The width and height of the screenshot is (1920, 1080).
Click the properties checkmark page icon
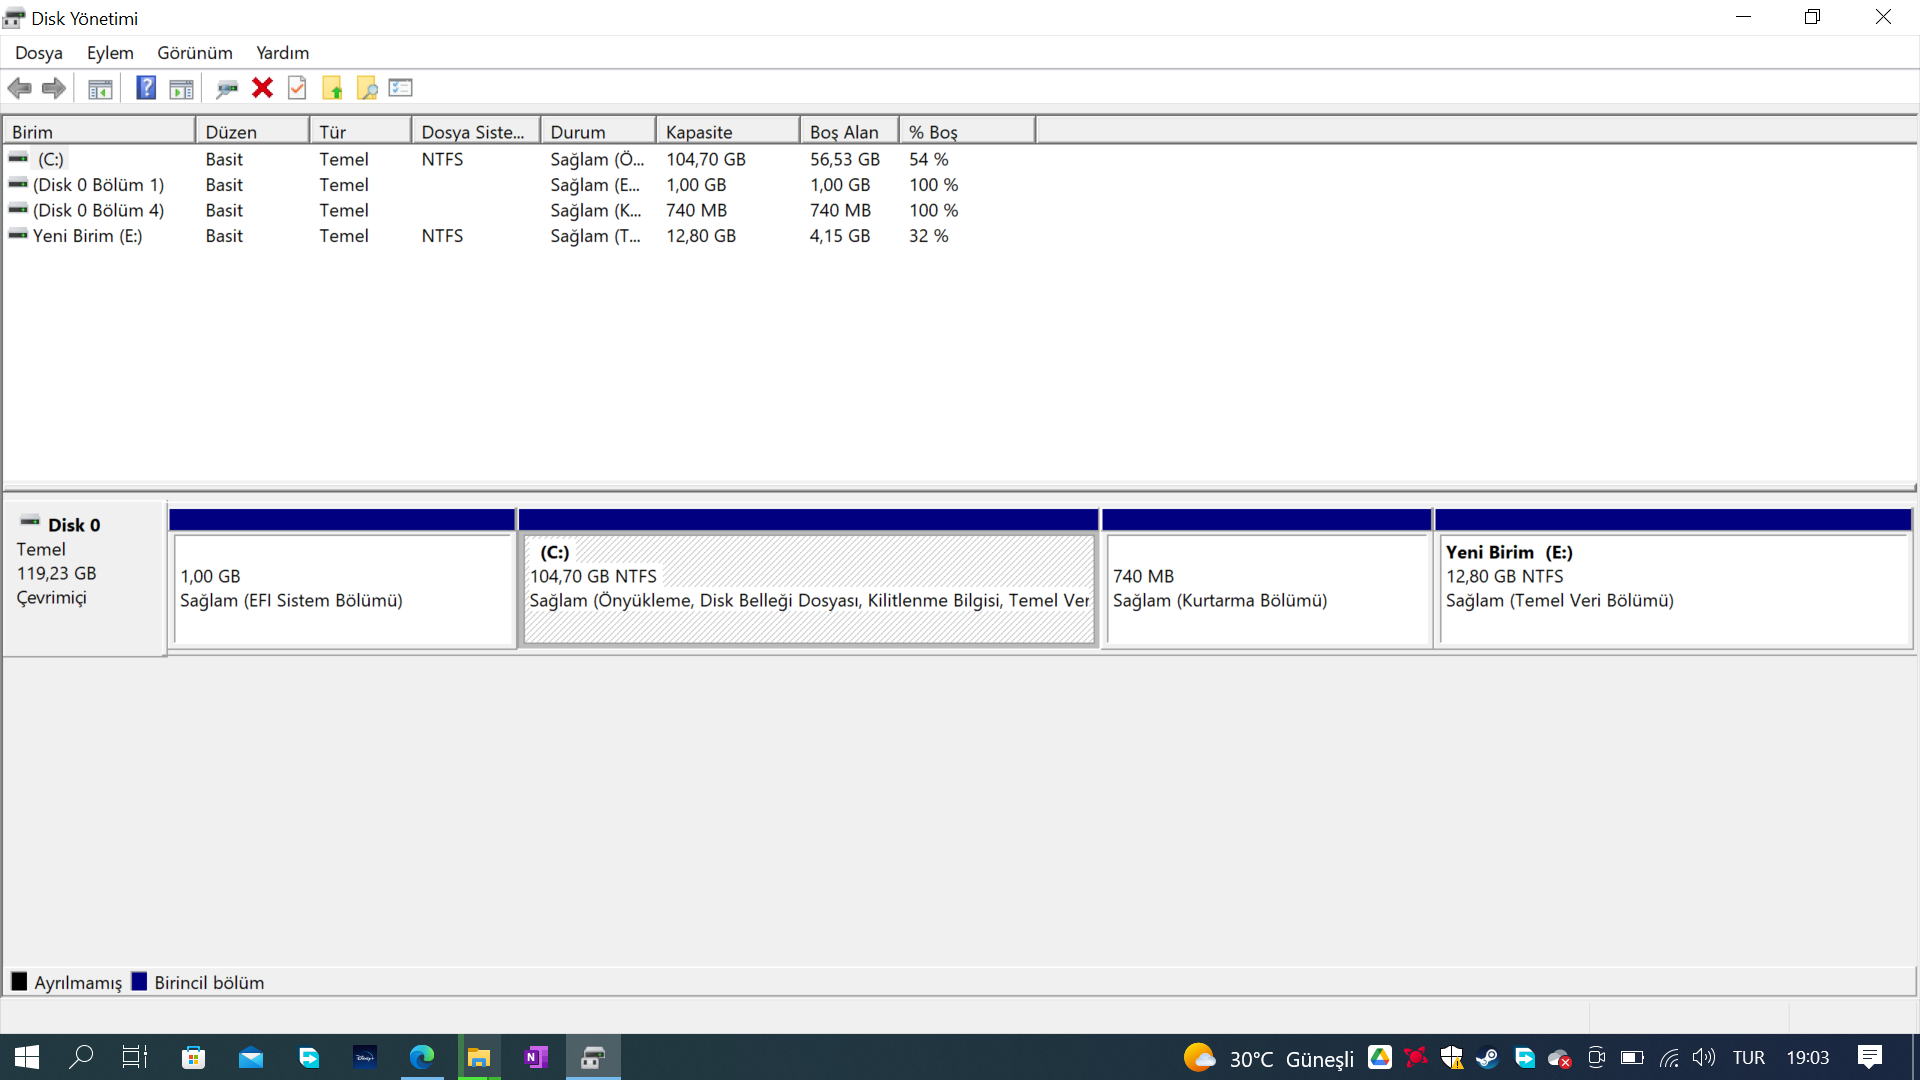click(x=297, y=88)
